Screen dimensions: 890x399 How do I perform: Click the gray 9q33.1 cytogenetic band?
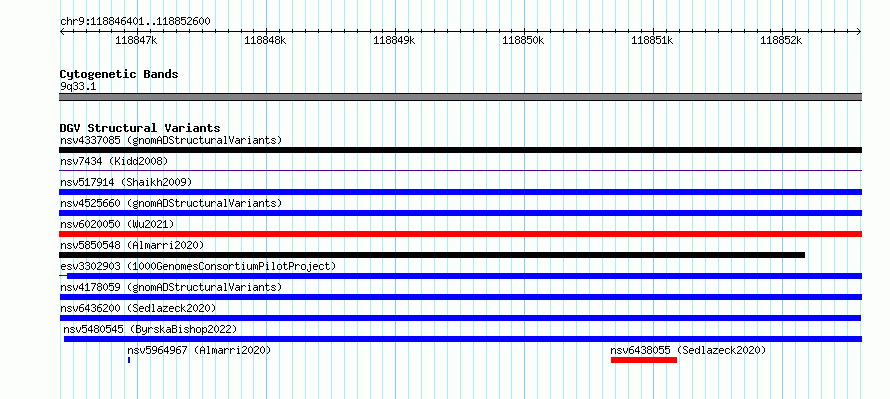460,97
